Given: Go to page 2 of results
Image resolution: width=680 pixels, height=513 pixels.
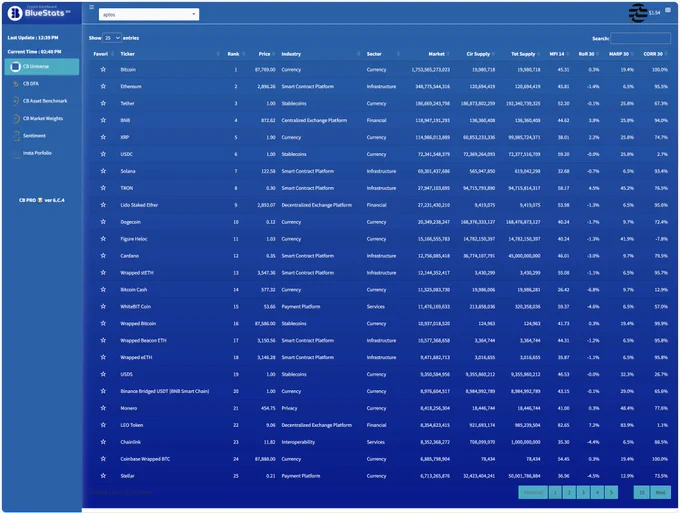Looking at the screenshot, I should [x=569, y=492].
